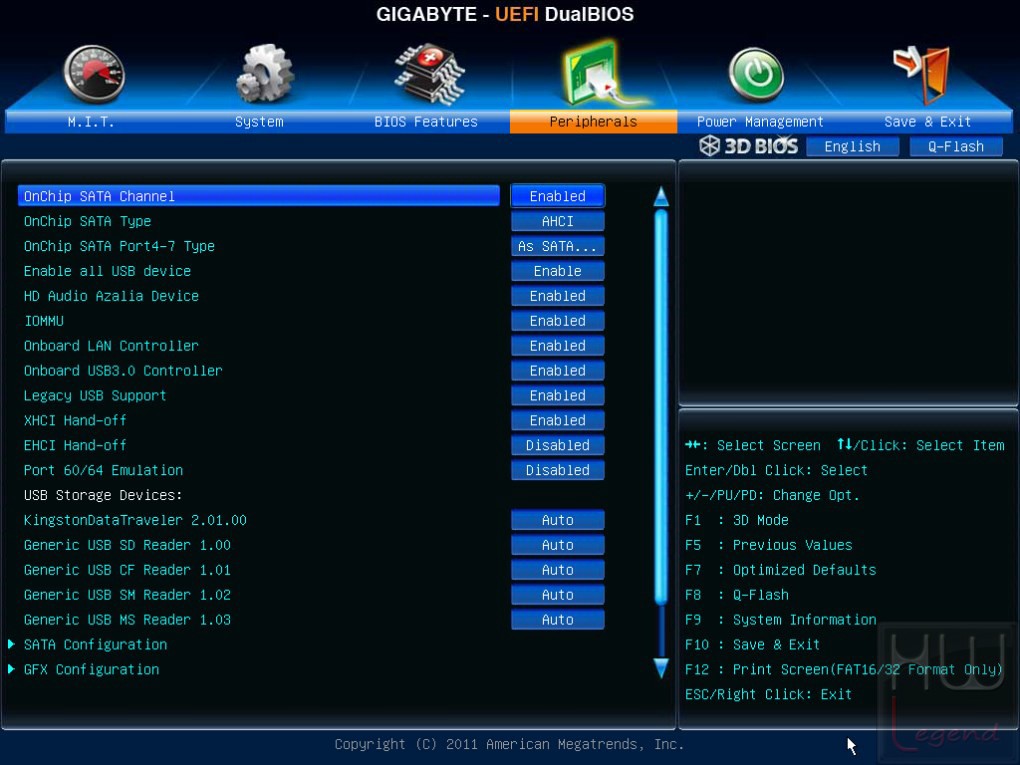1020x765 pixels.
Task: Click the System gears icon
Action: pyautogui.click(x=264, y=73)
